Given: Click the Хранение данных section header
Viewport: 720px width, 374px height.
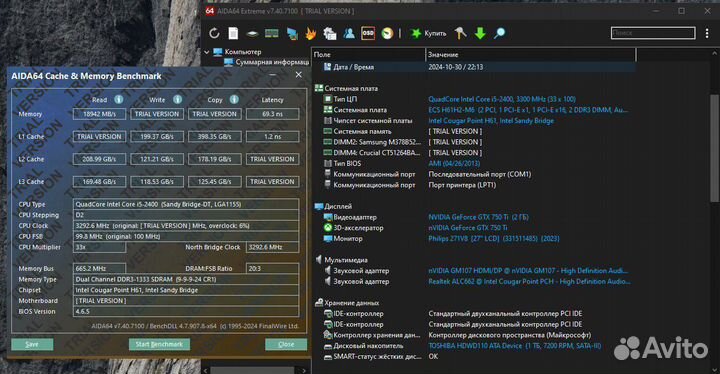Looking at the screenshot, I should pos(351,303).
